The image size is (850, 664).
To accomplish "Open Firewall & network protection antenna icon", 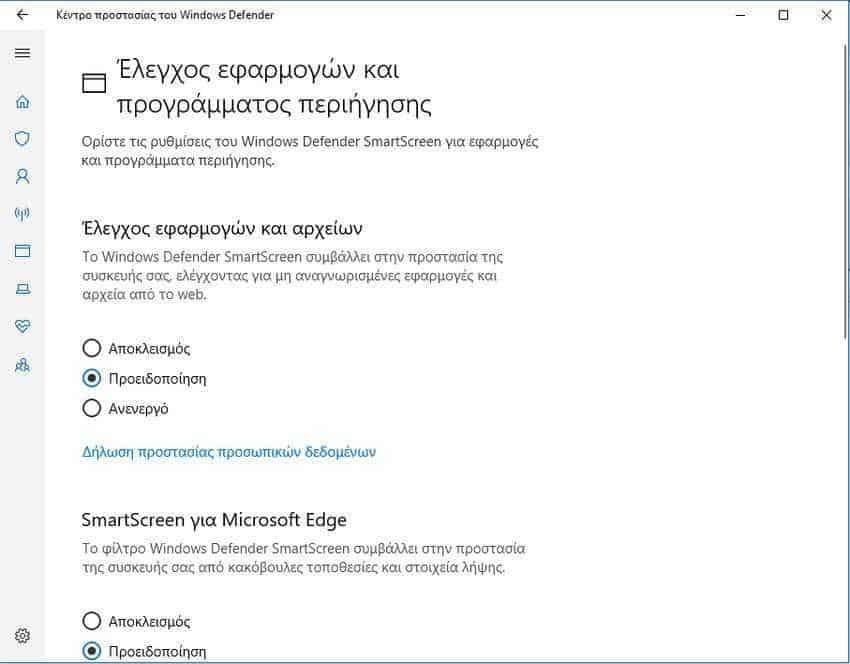I will tap(22, 214).
